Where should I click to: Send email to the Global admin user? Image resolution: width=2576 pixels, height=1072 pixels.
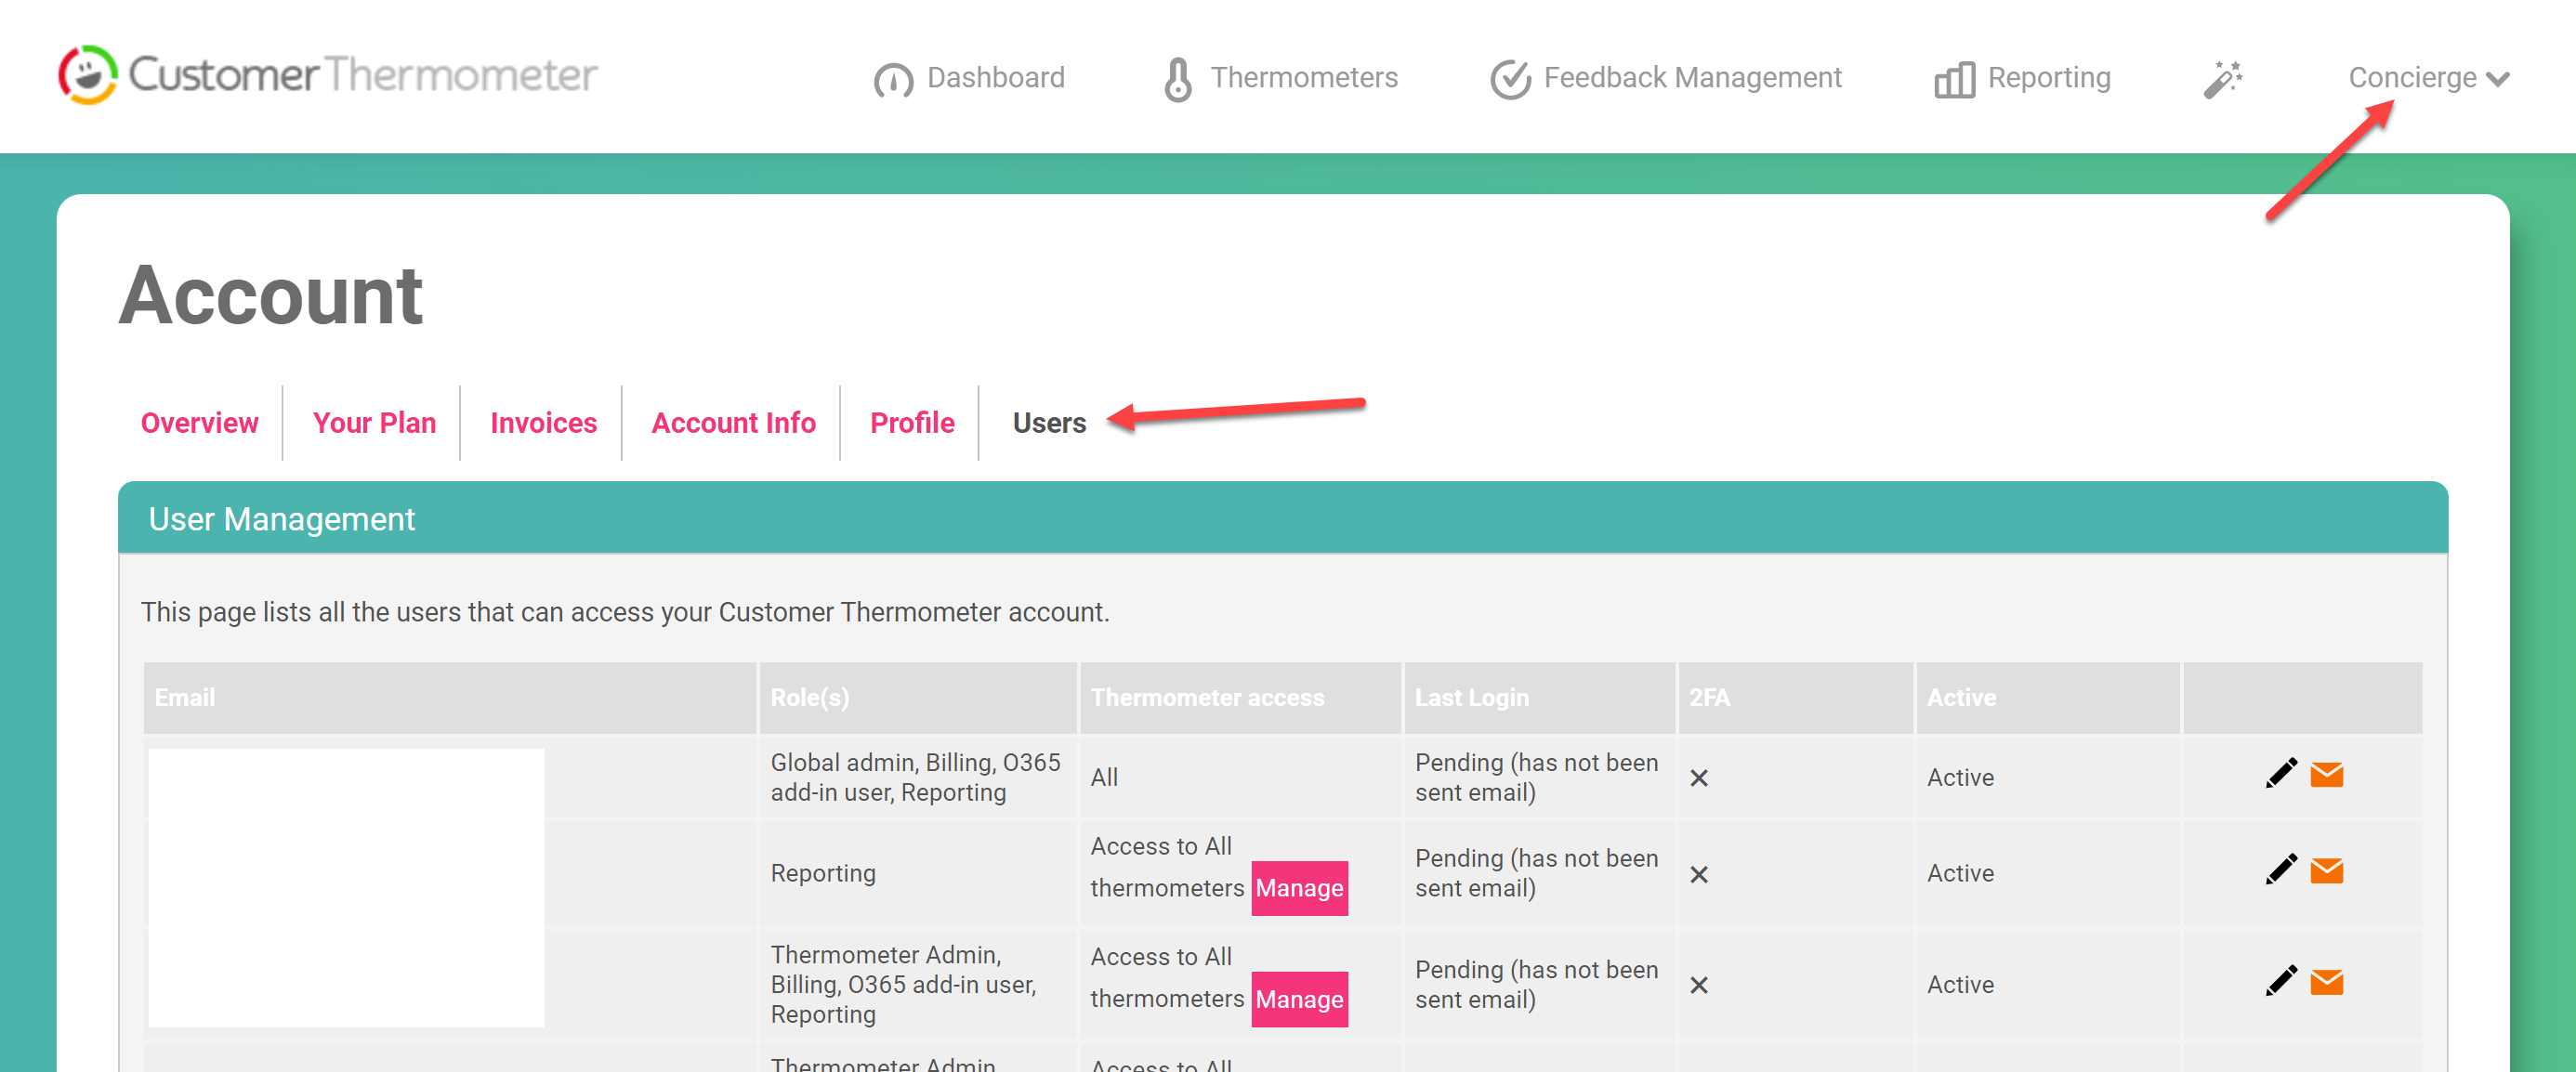point(2327,775)
